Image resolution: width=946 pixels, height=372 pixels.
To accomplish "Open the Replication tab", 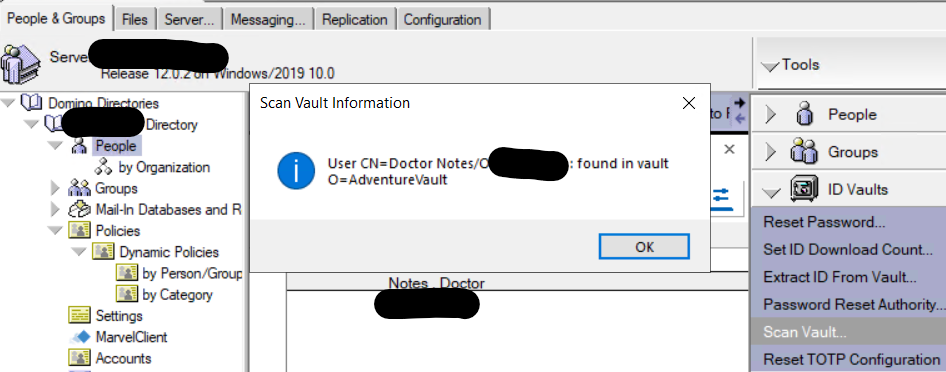I will coord(355,19).
